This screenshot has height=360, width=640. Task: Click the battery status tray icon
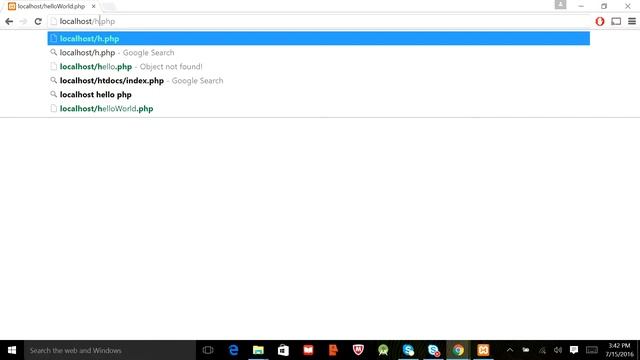(526, 350)
